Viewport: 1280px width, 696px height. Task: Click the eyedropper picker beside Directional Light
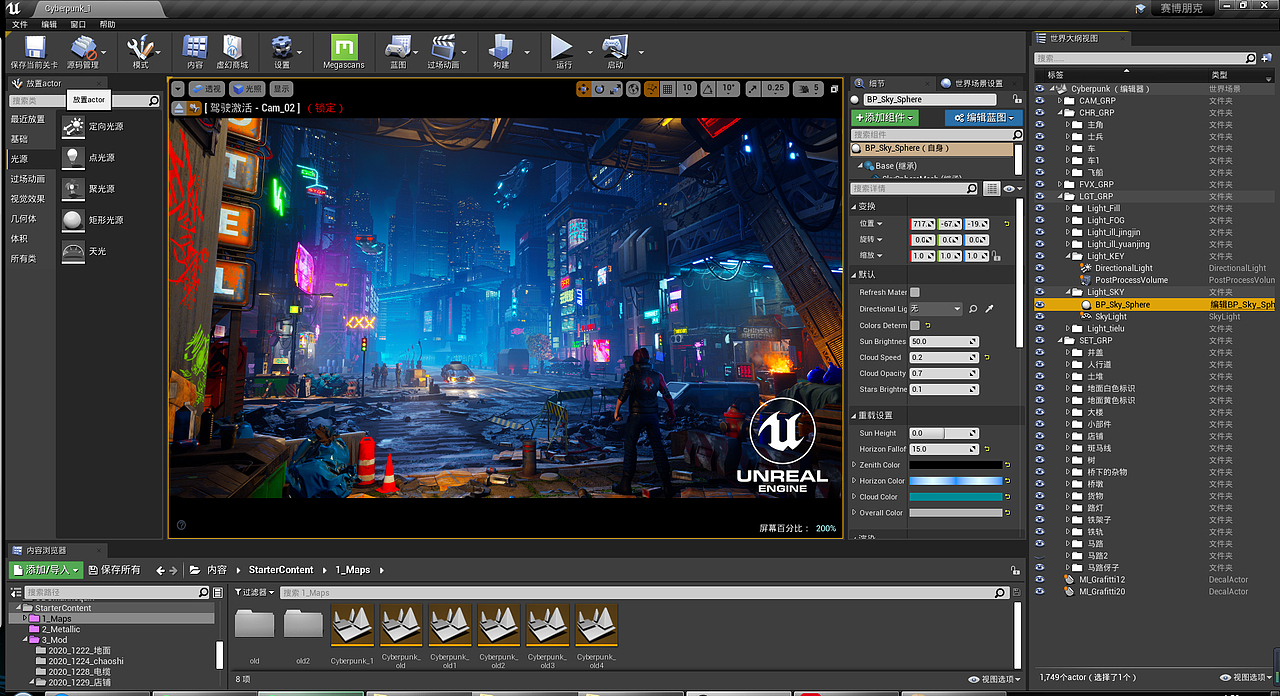click(989, 309)
